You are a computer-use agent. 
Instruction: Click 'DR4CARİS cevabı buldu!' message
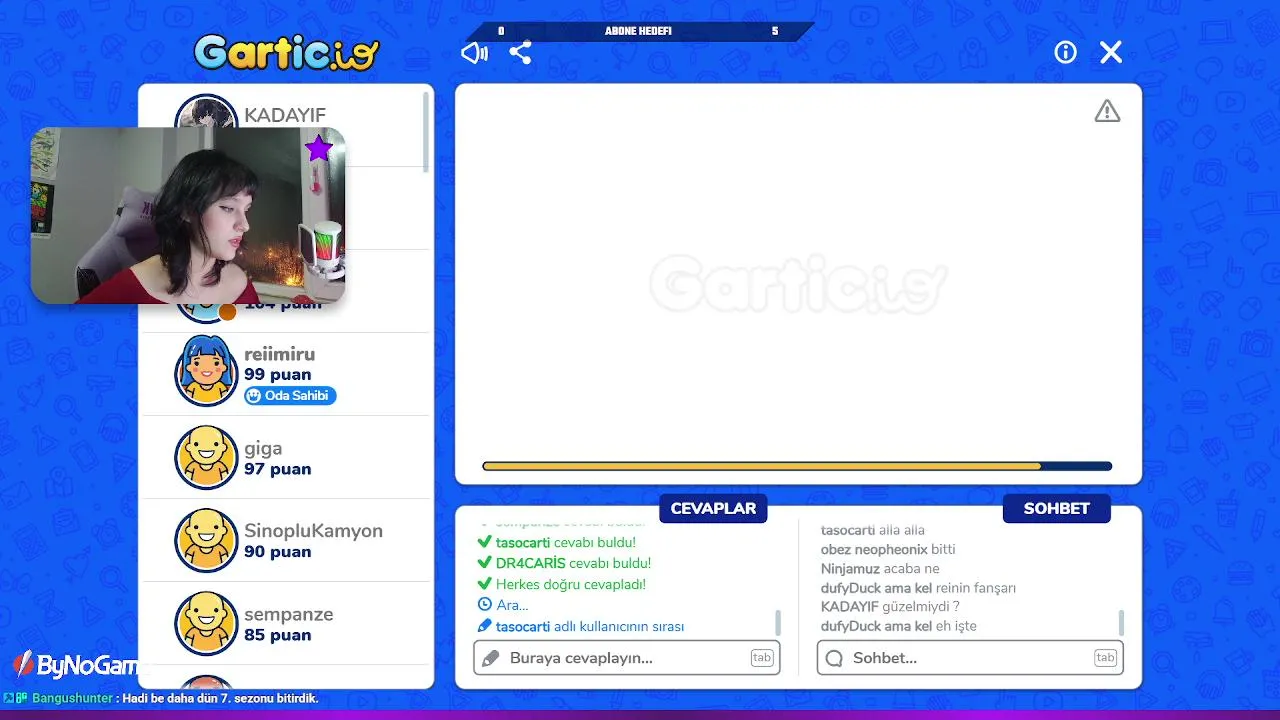(x=574, y=563)
